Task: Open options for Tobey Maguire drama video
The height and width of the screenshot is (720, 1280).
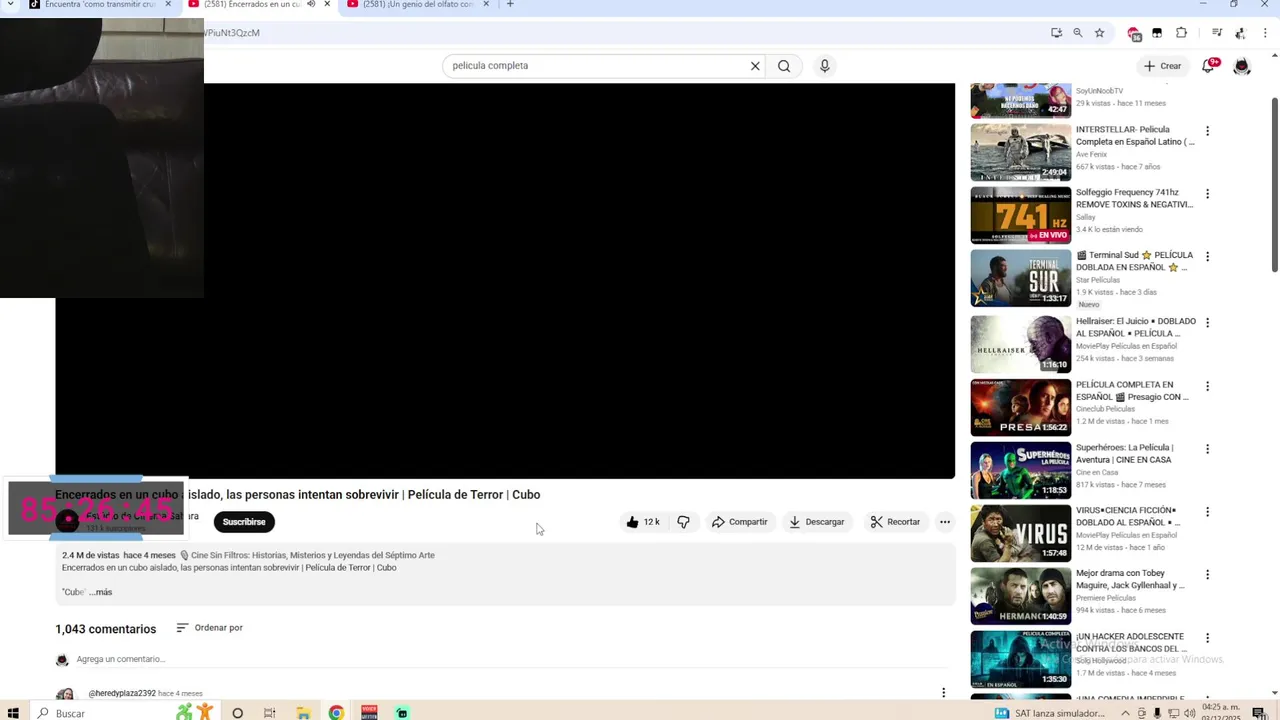Action: coord(1207,575)
